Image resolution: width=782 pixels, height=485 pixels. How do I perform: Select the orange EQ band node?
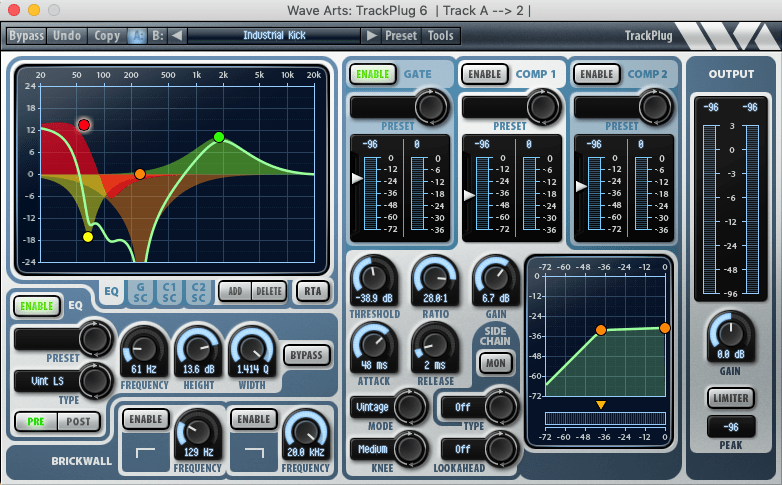tap(140, 174)
